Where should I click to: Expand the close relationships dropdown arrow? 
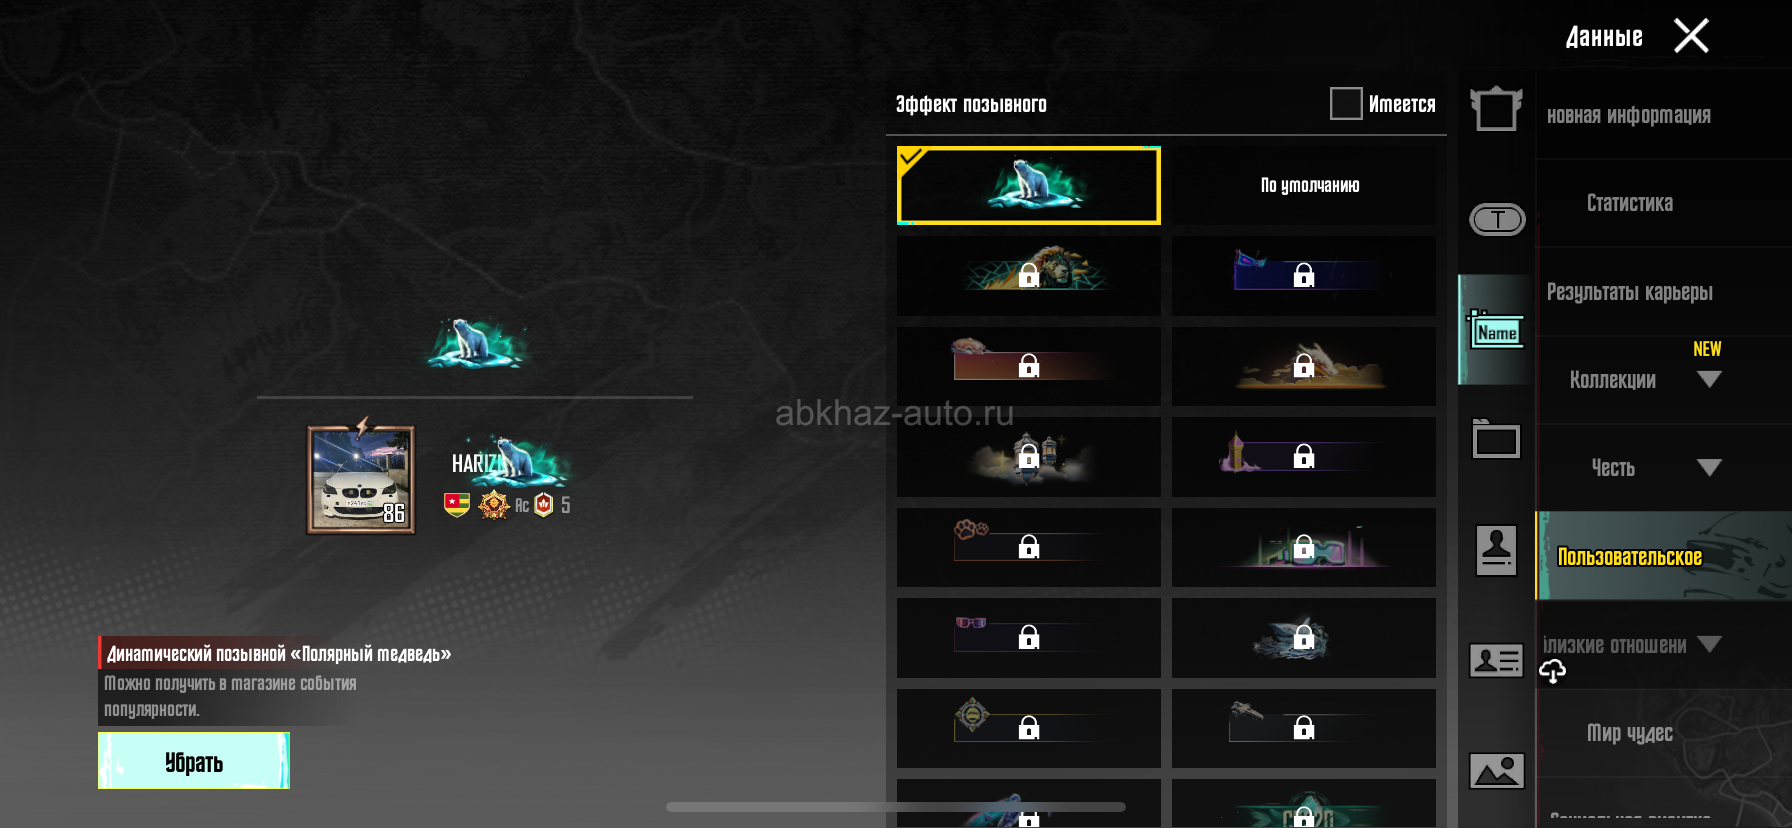click(1709, 645)
